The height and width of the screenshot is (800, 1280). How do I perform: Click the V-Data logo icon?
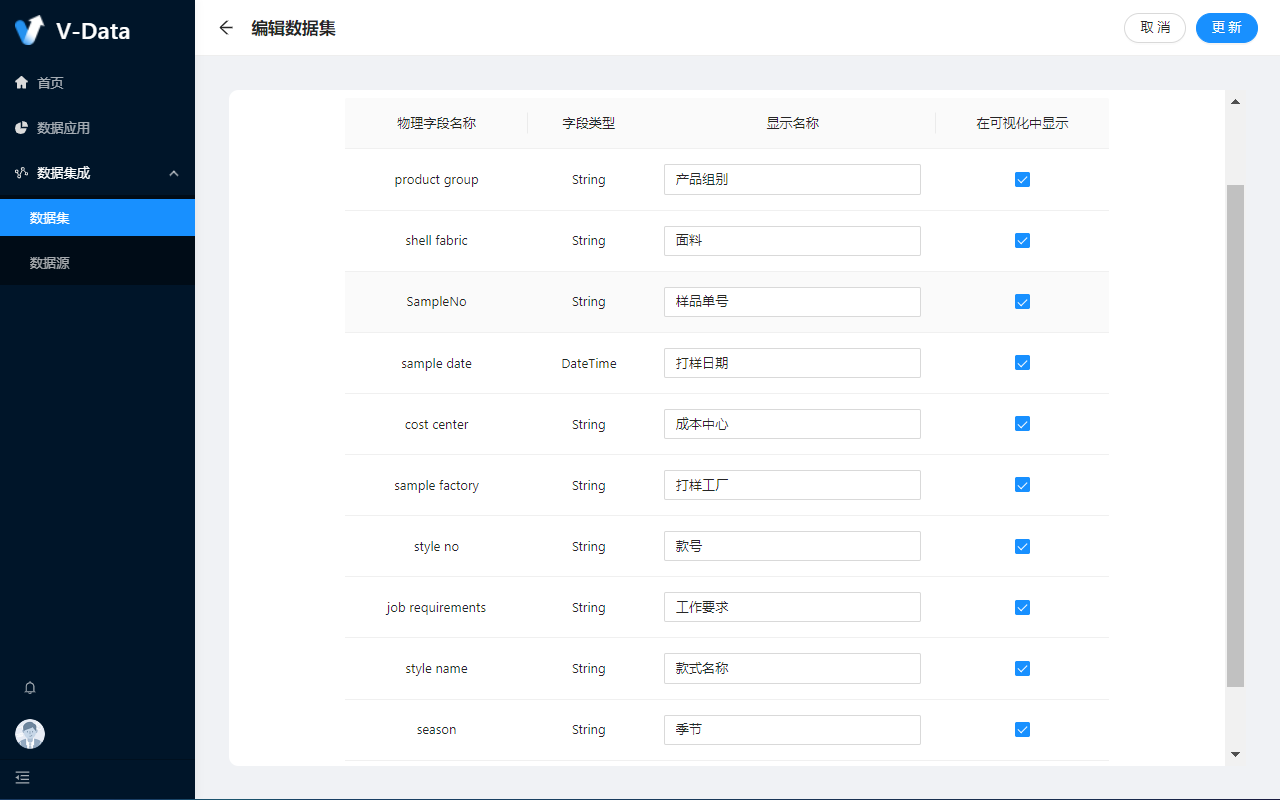pos(30,30)
